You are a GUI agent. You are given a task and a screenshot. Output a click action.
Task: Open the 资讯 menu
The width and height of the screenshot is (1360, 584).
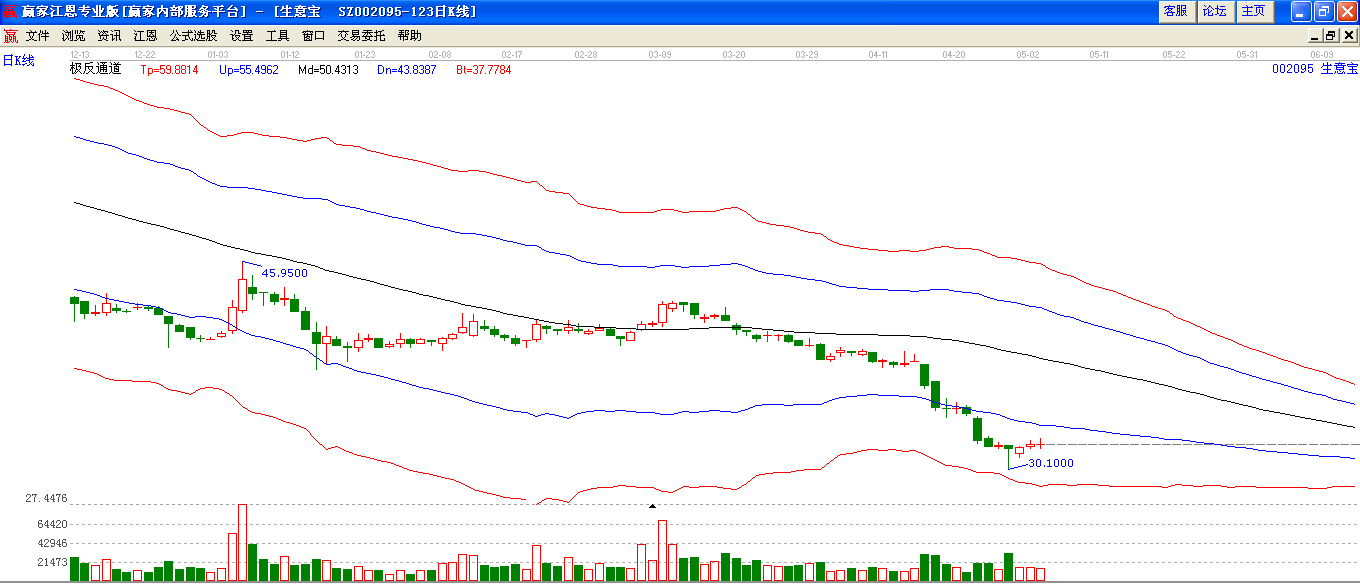pos(109,36)
